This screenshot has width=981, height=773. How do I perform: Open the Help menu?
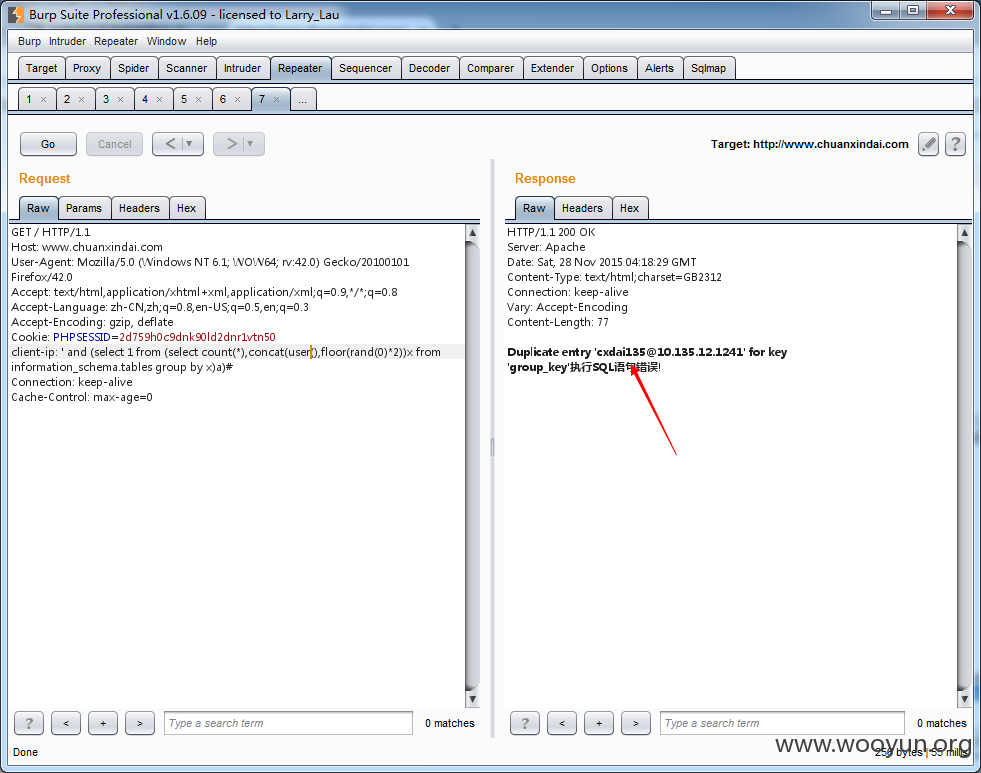pos(206,41)
